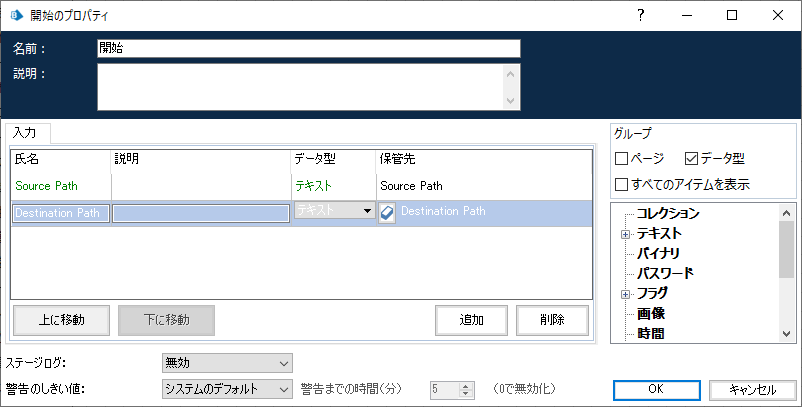Click the Blue Prism app icon in title bar
This screenshot has height=407, width=802.
(17, 15)
